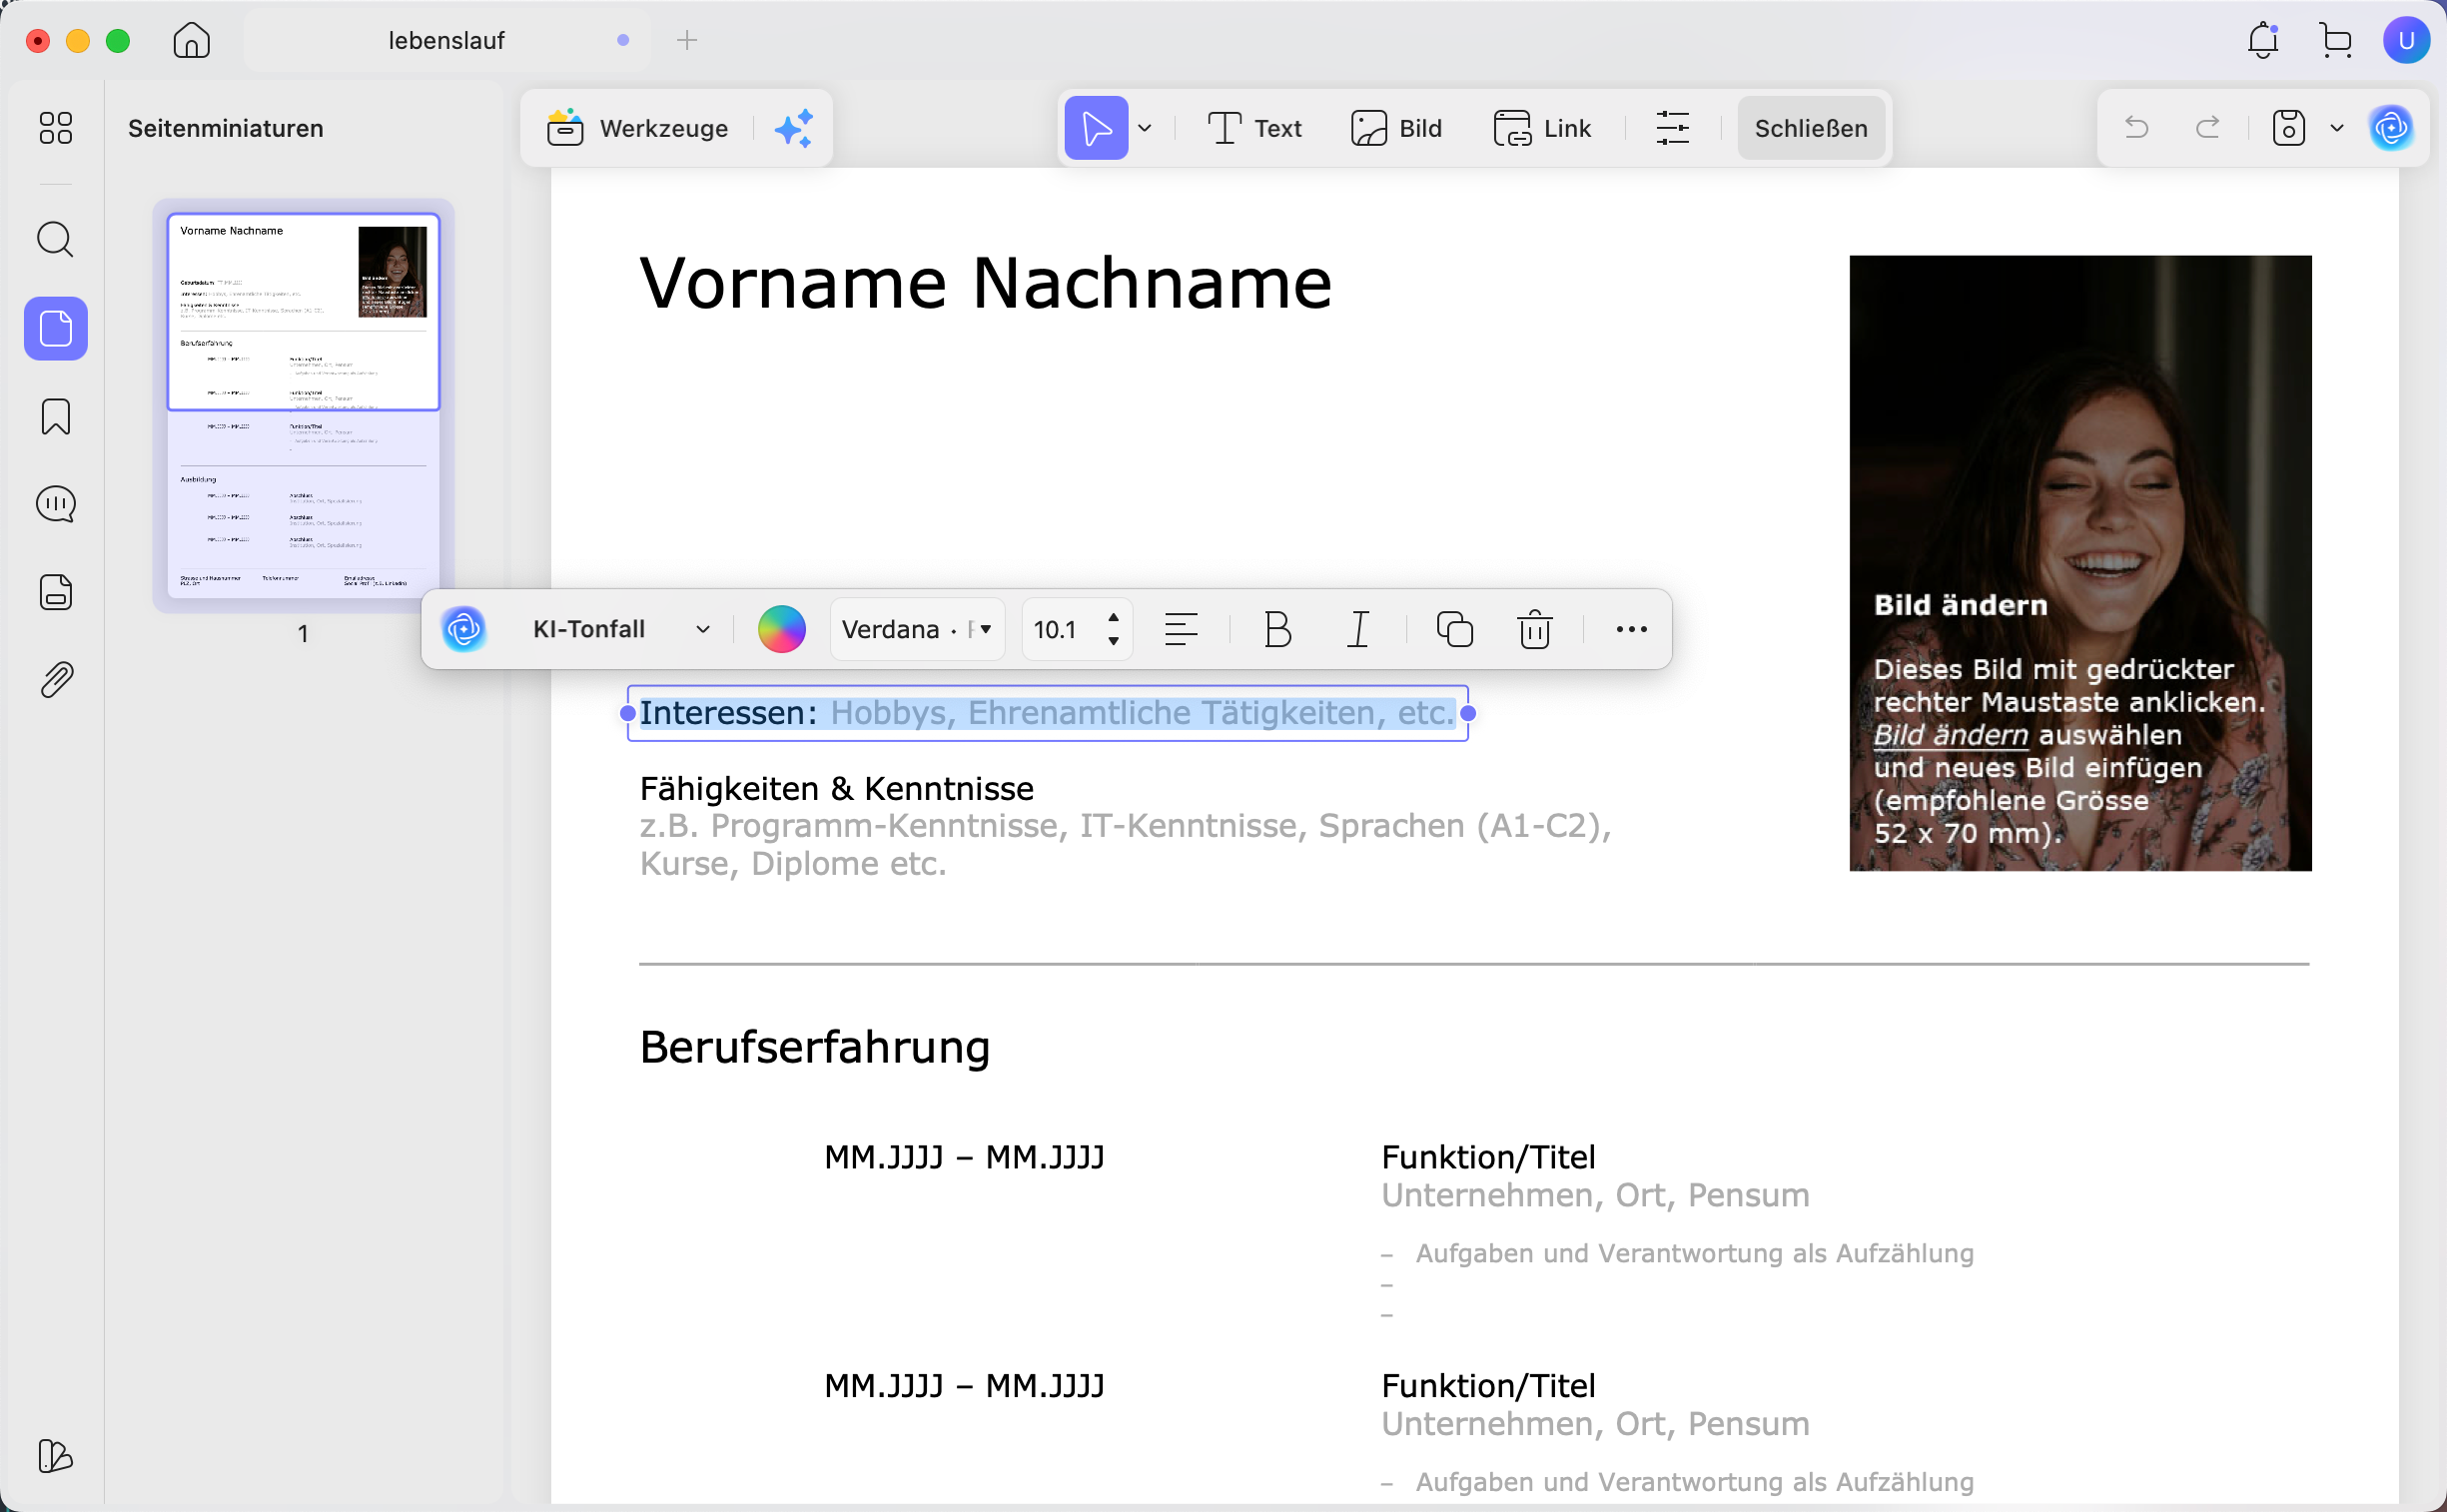Viewport: 2447px width, 1512px height.
Task: Select the Text editing tool
Action: (1254, 128)
